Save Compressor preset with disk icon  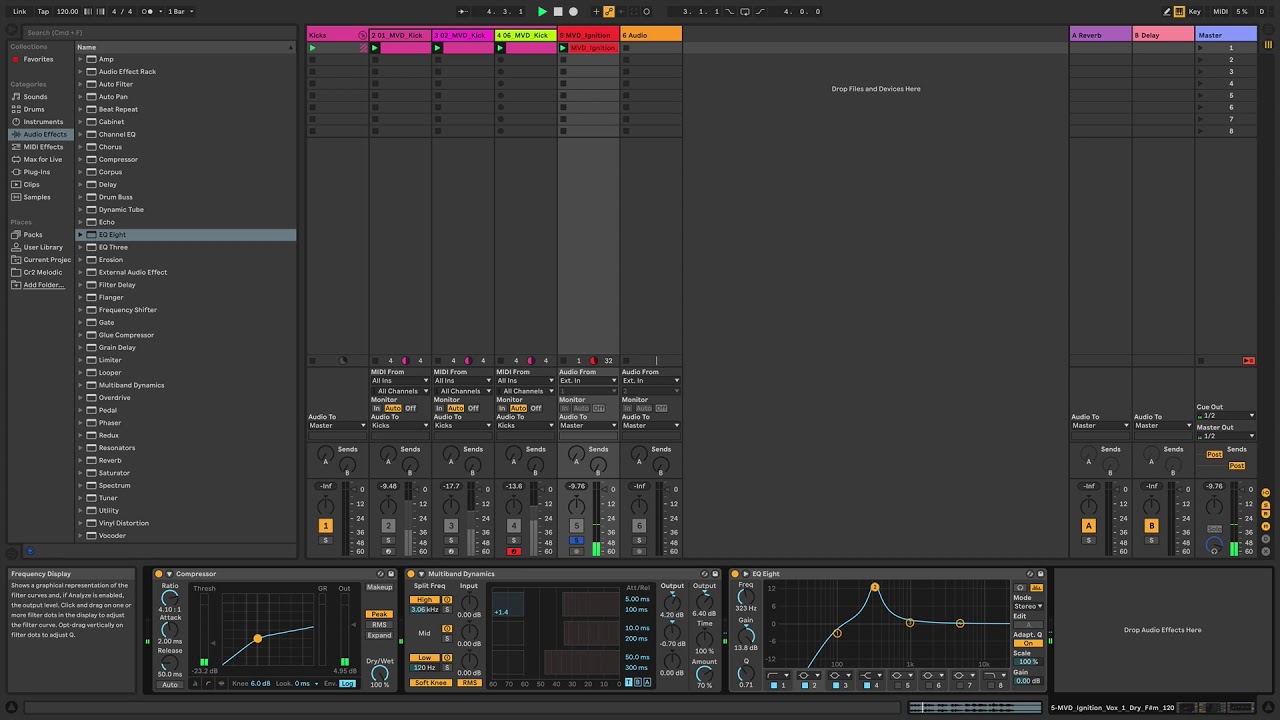[x=391, y=574]
